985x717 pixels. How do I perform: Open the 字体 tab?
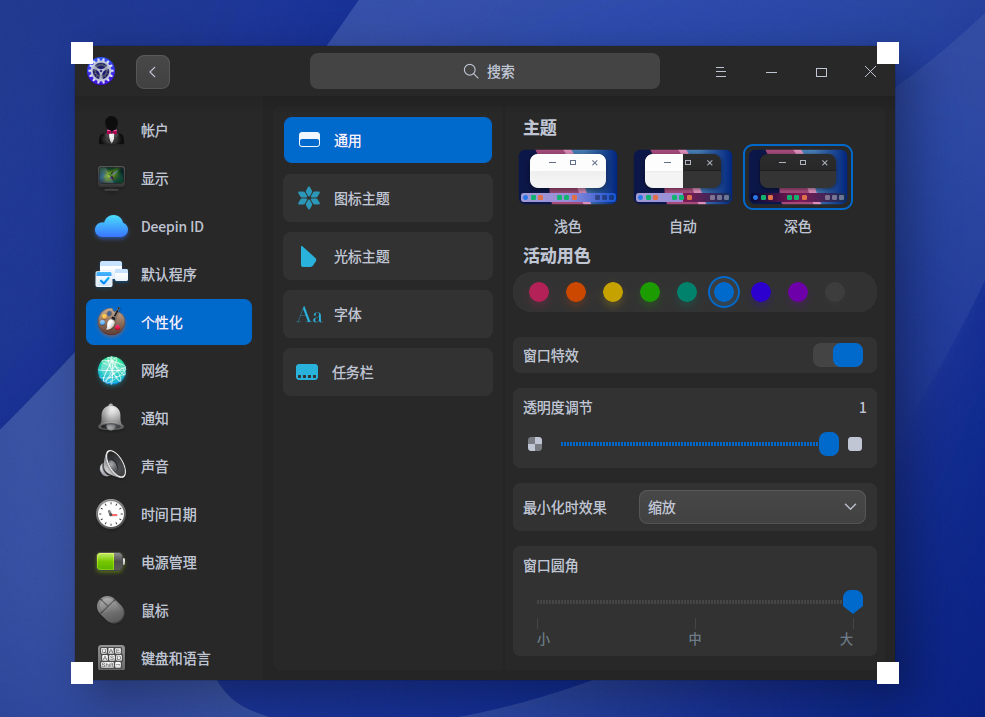coord(388,314)
